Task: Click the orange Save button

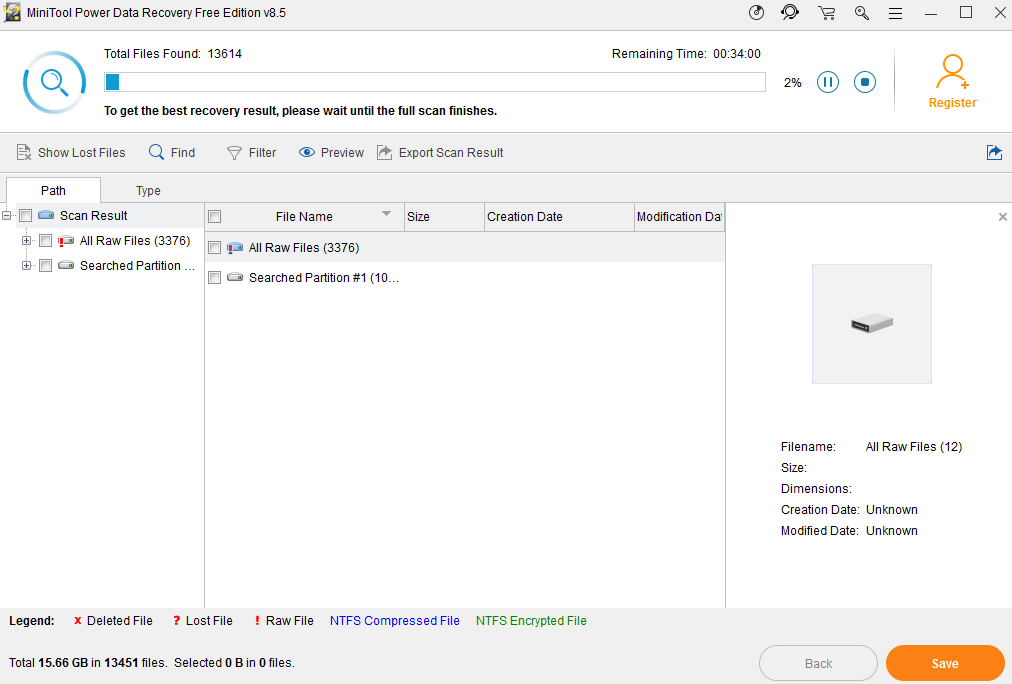Action: tap(944, 663)
